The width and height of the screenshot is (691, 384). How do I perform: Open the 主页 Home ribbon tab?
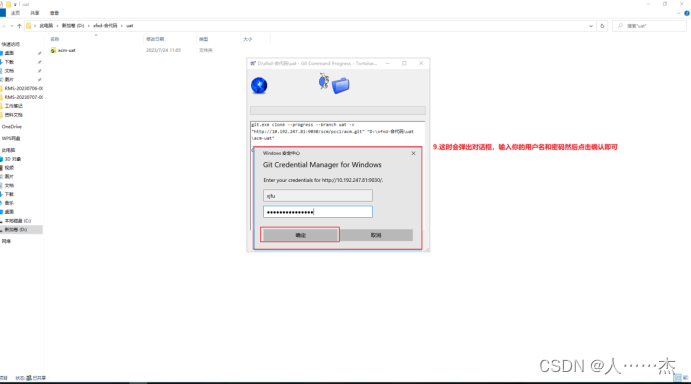15,13
